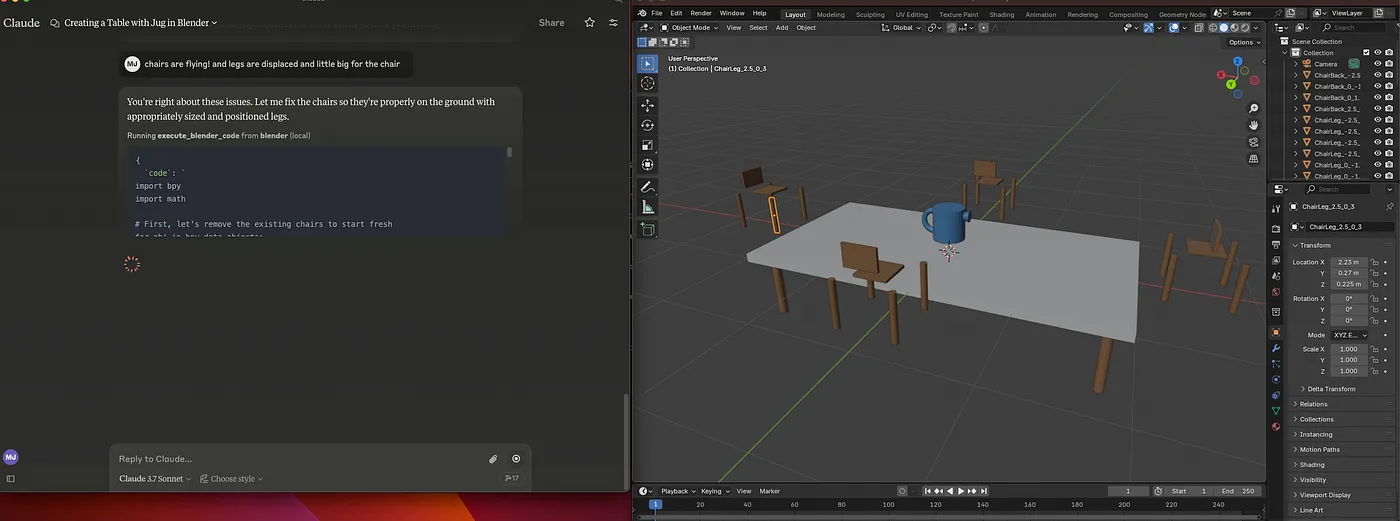The image size is (1400, 521).
Task: Expand the Relations panel
Action: point(1313,404)
